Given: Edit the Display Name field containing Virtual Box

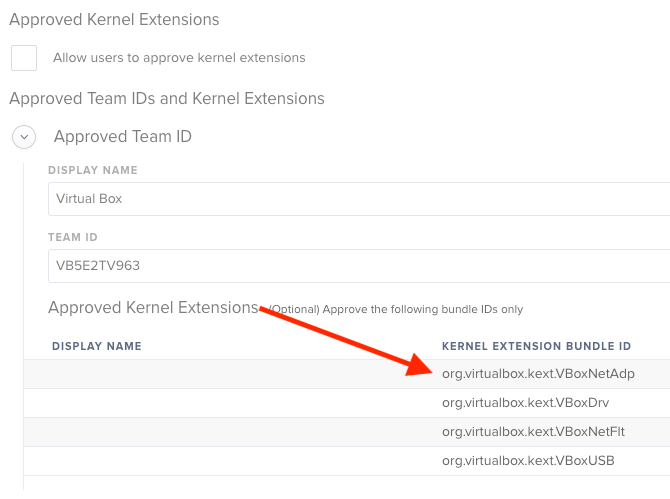Looking at the screenshot, I should click(359, 199).
